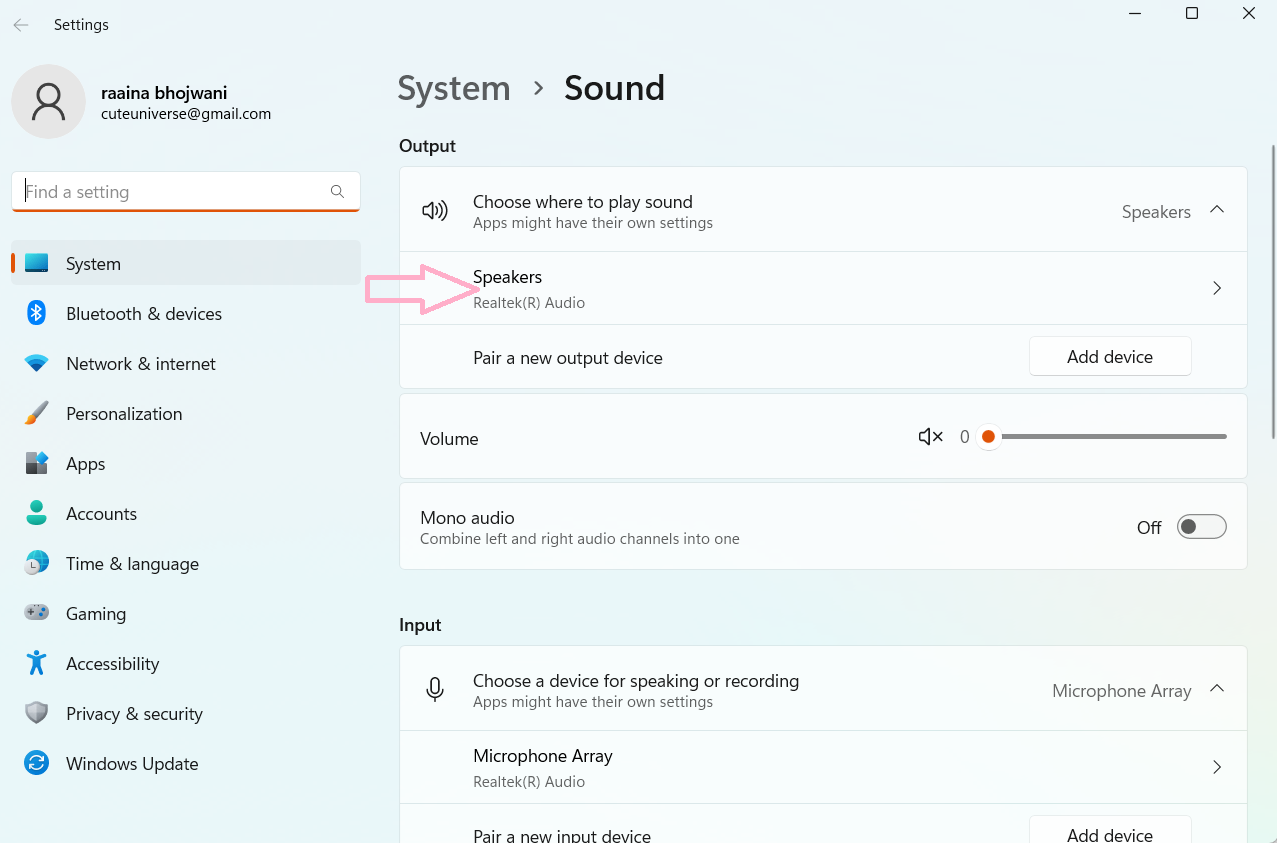Click the Find a setting field

175,192
